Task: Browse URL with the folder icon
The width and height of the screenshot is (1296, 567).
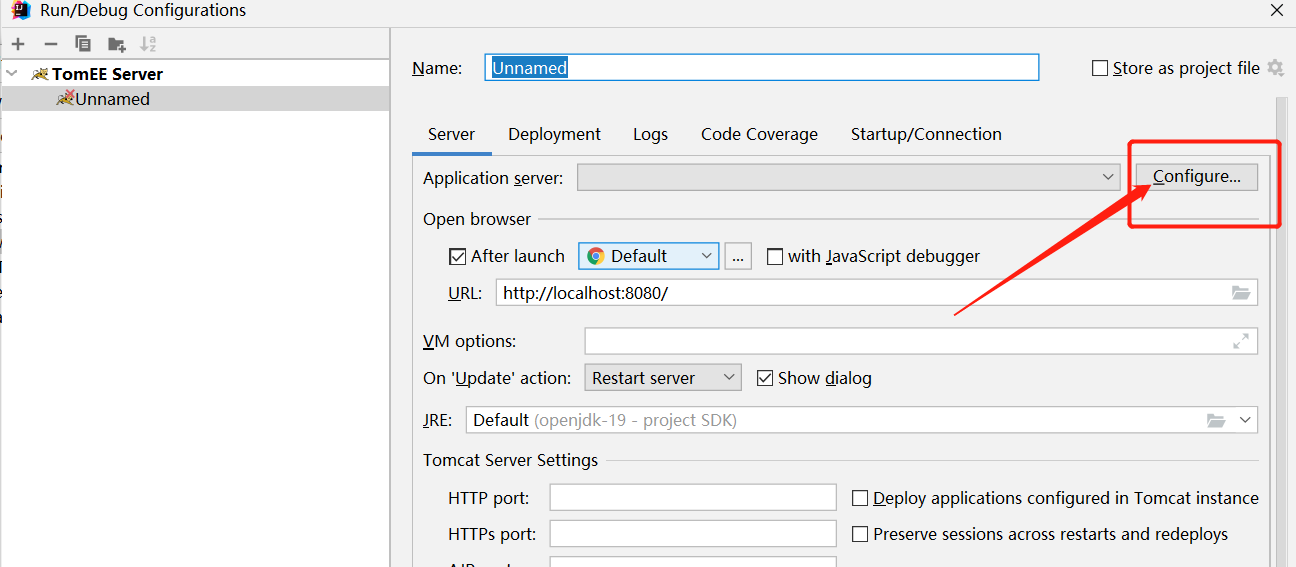Action: [1241, 293]
